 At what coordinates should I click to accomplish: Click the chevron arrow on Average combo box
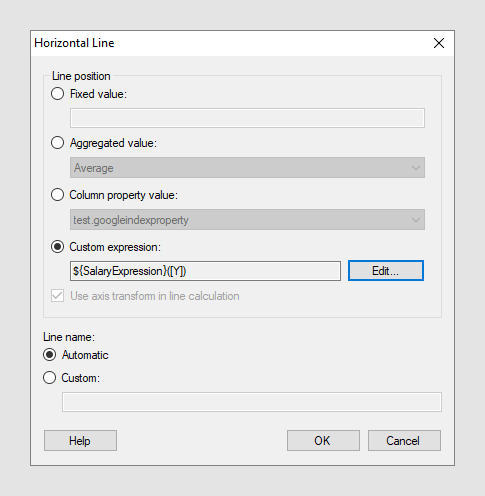tap(415, 168)
